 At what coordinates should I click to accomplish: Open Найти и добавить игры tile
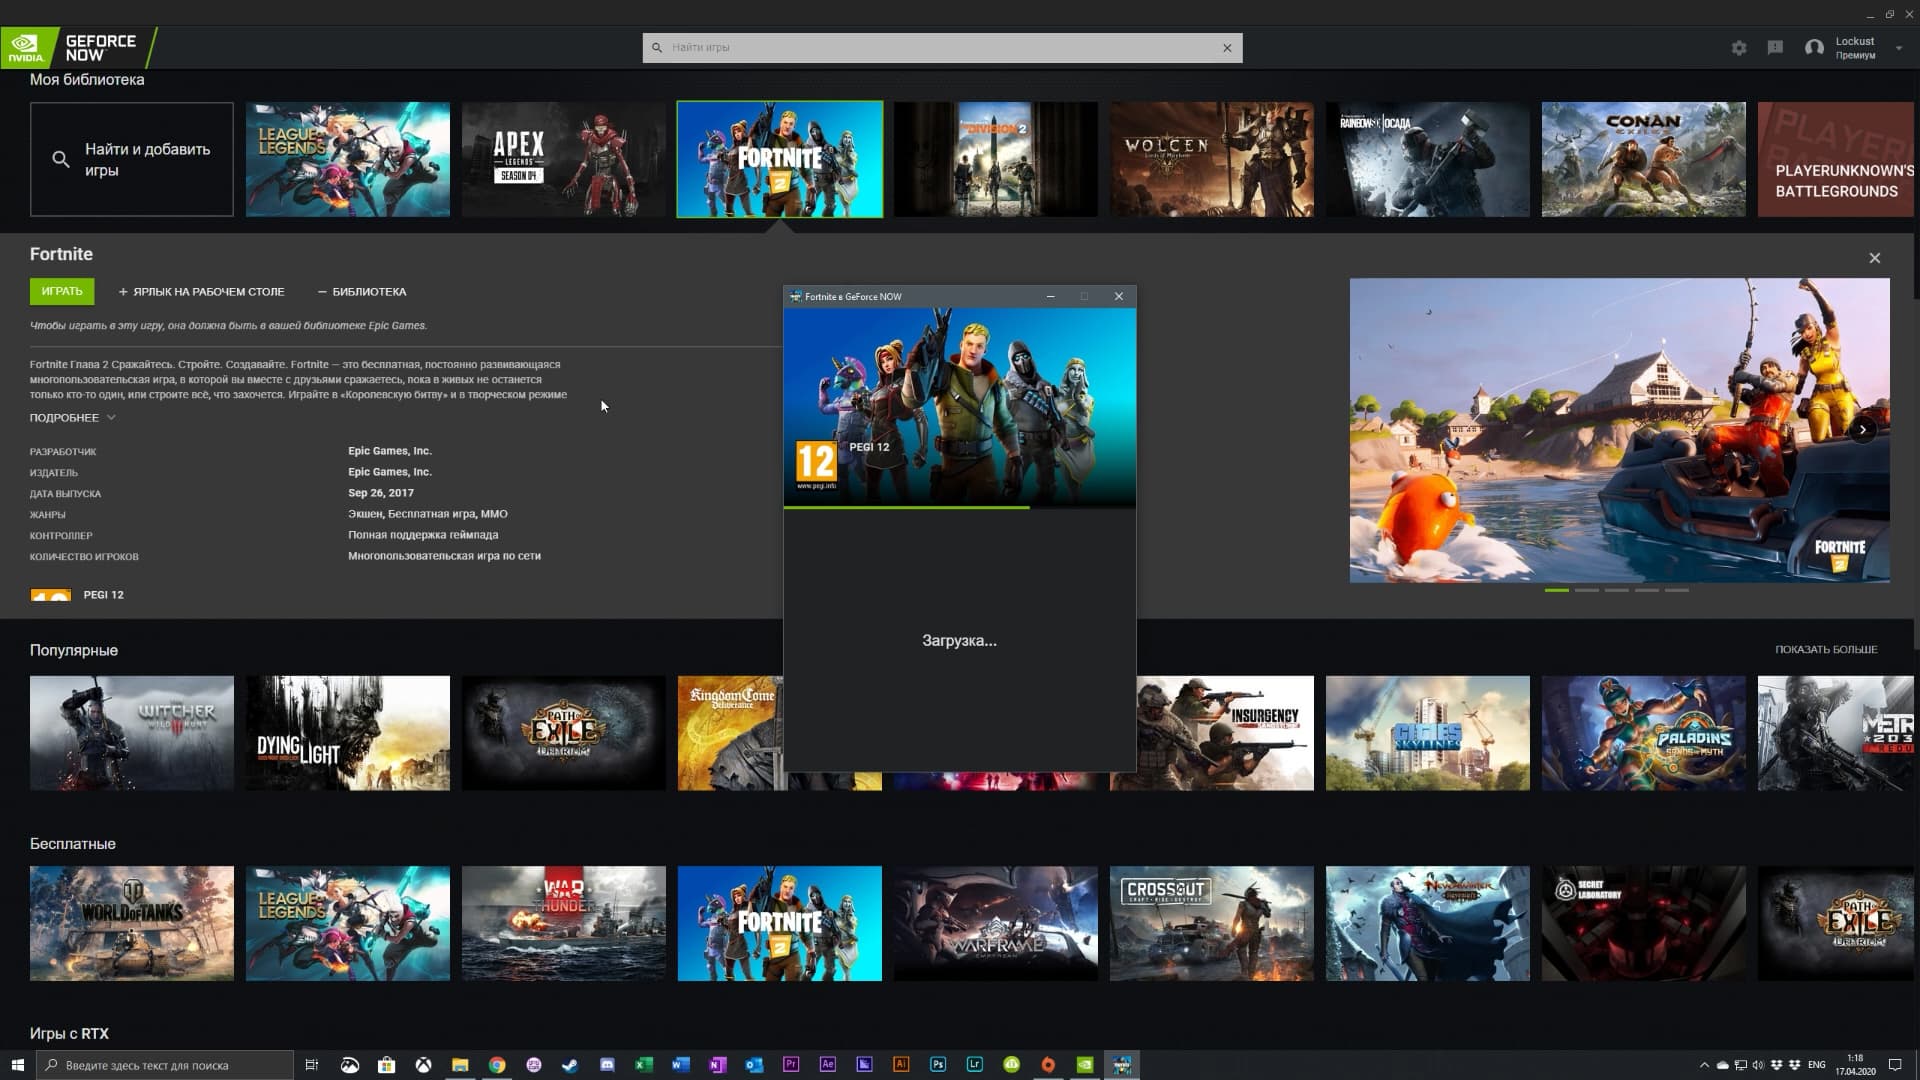click(132, 160)
